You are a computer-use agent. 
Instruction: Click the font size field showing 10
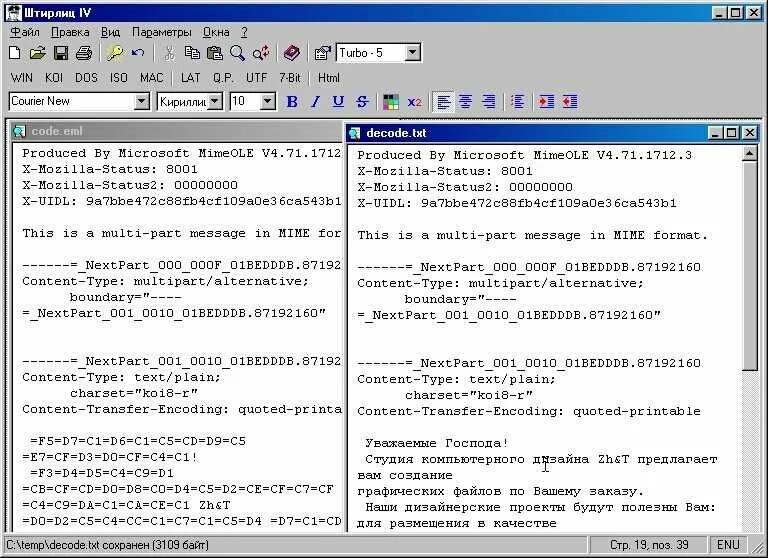245,101
